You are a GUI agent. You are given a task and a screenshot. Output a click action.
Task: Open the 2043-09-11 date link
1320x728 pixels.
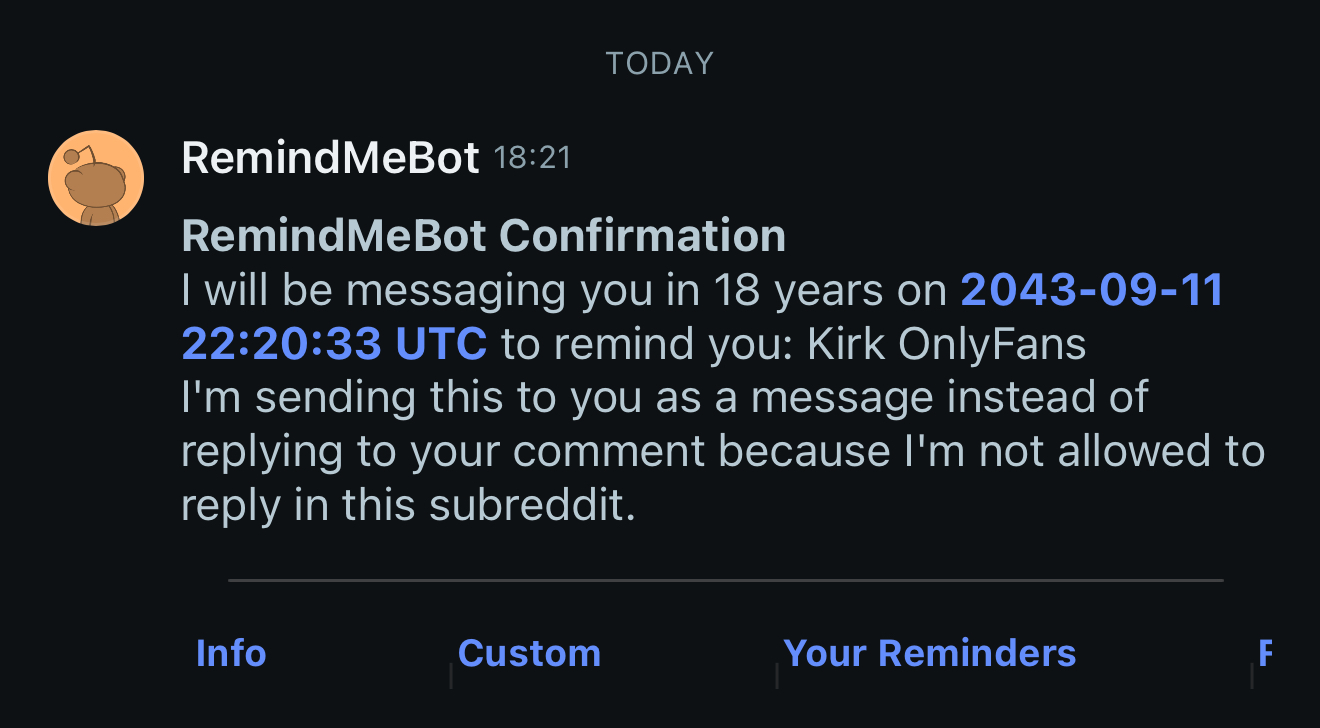point(1091,290)
